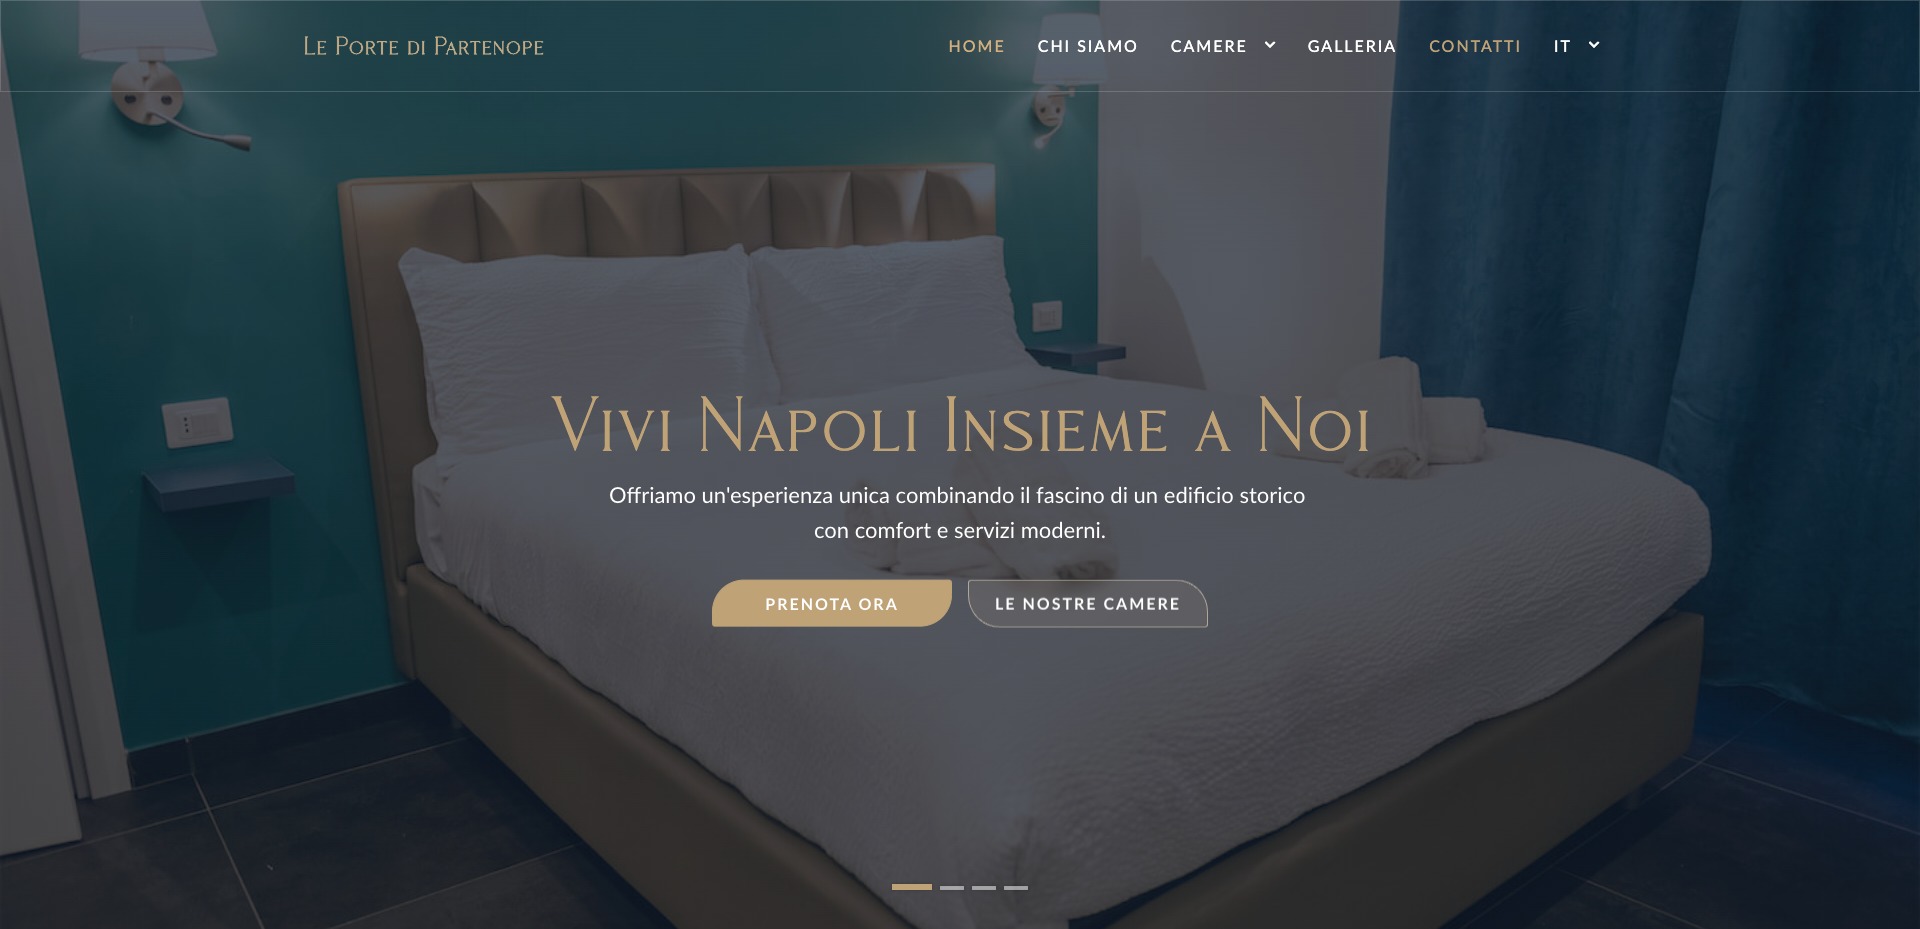This screenshot has width=1920, height=929.
Task: Select the first gold slide indicator
Action: (x=911, y=887)
